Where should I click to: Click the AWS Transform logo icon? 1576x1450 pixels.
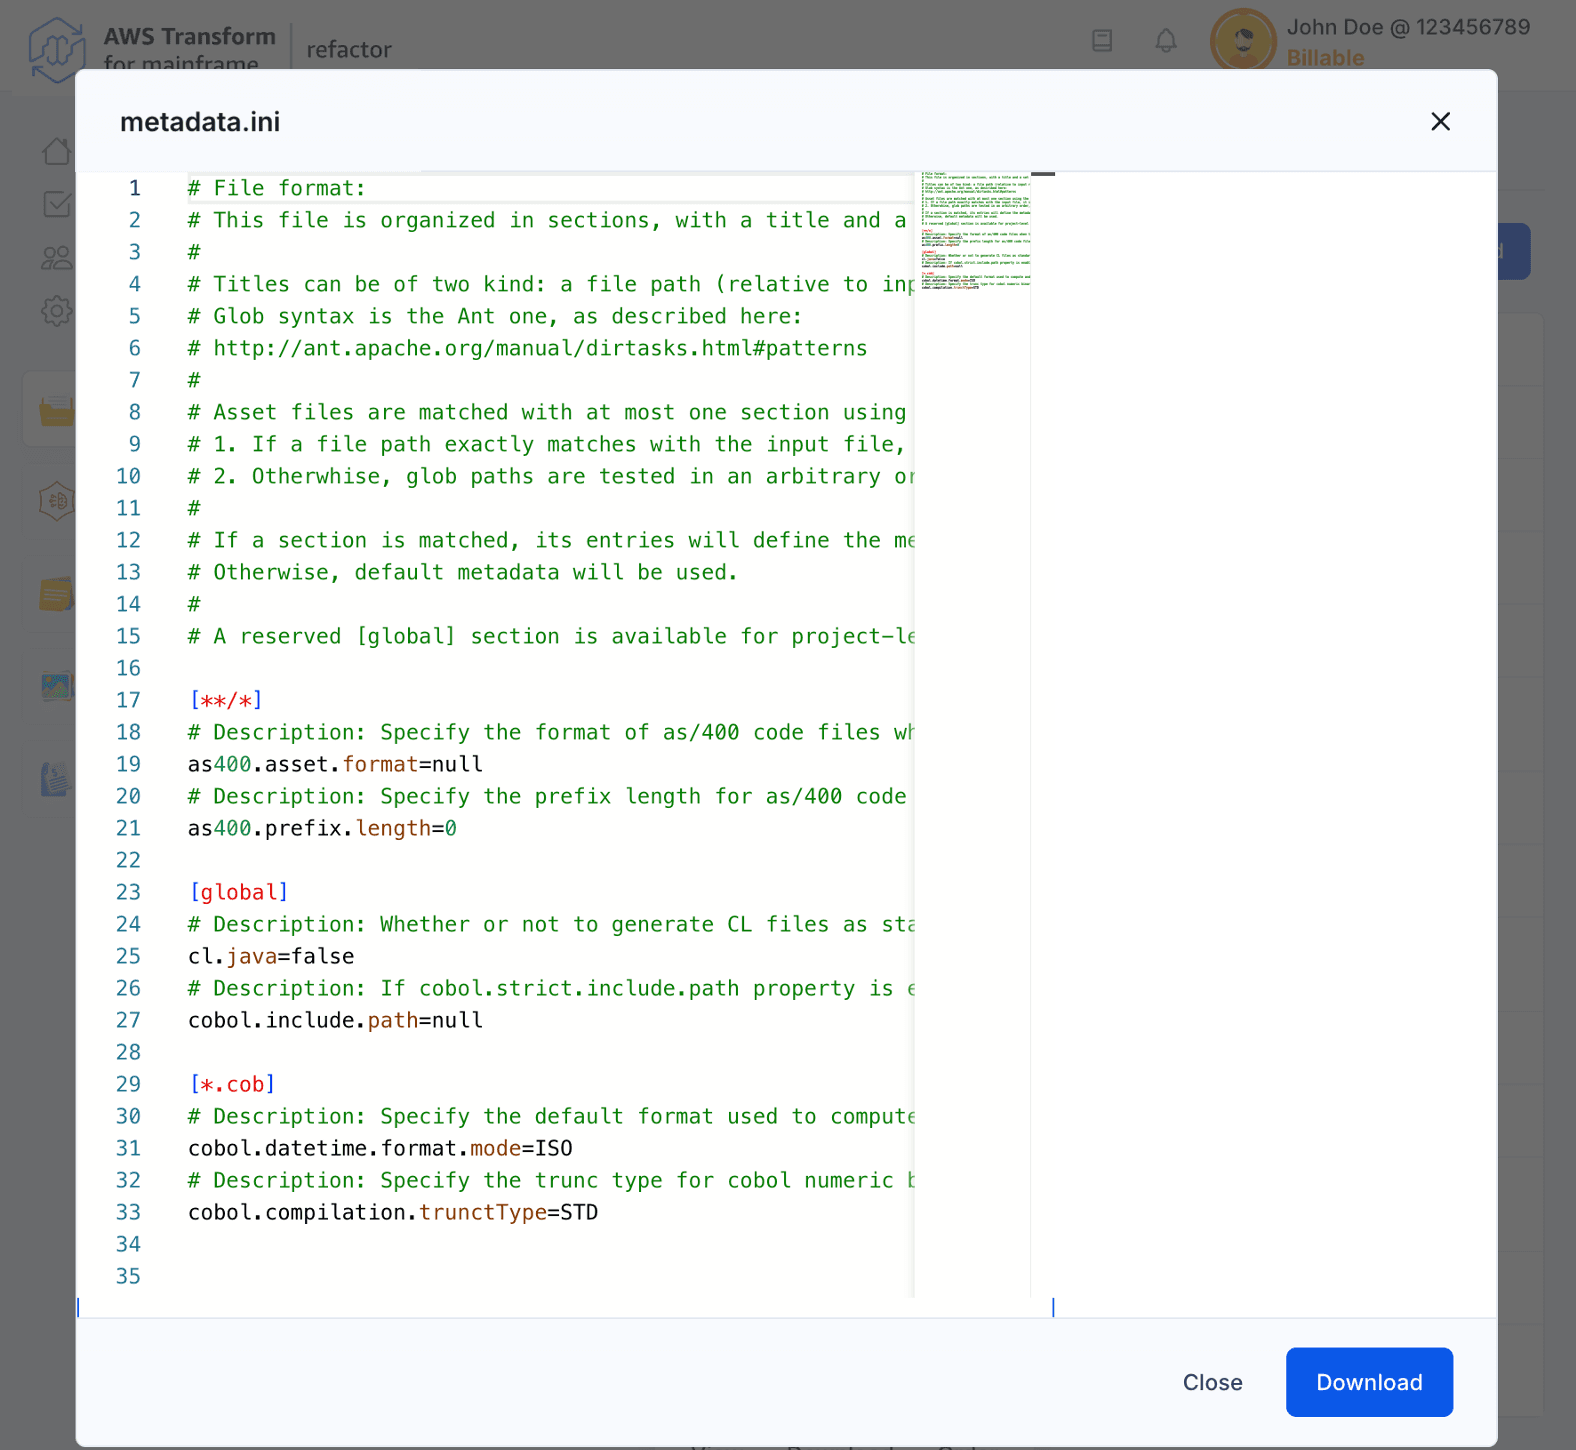(56, 48)
